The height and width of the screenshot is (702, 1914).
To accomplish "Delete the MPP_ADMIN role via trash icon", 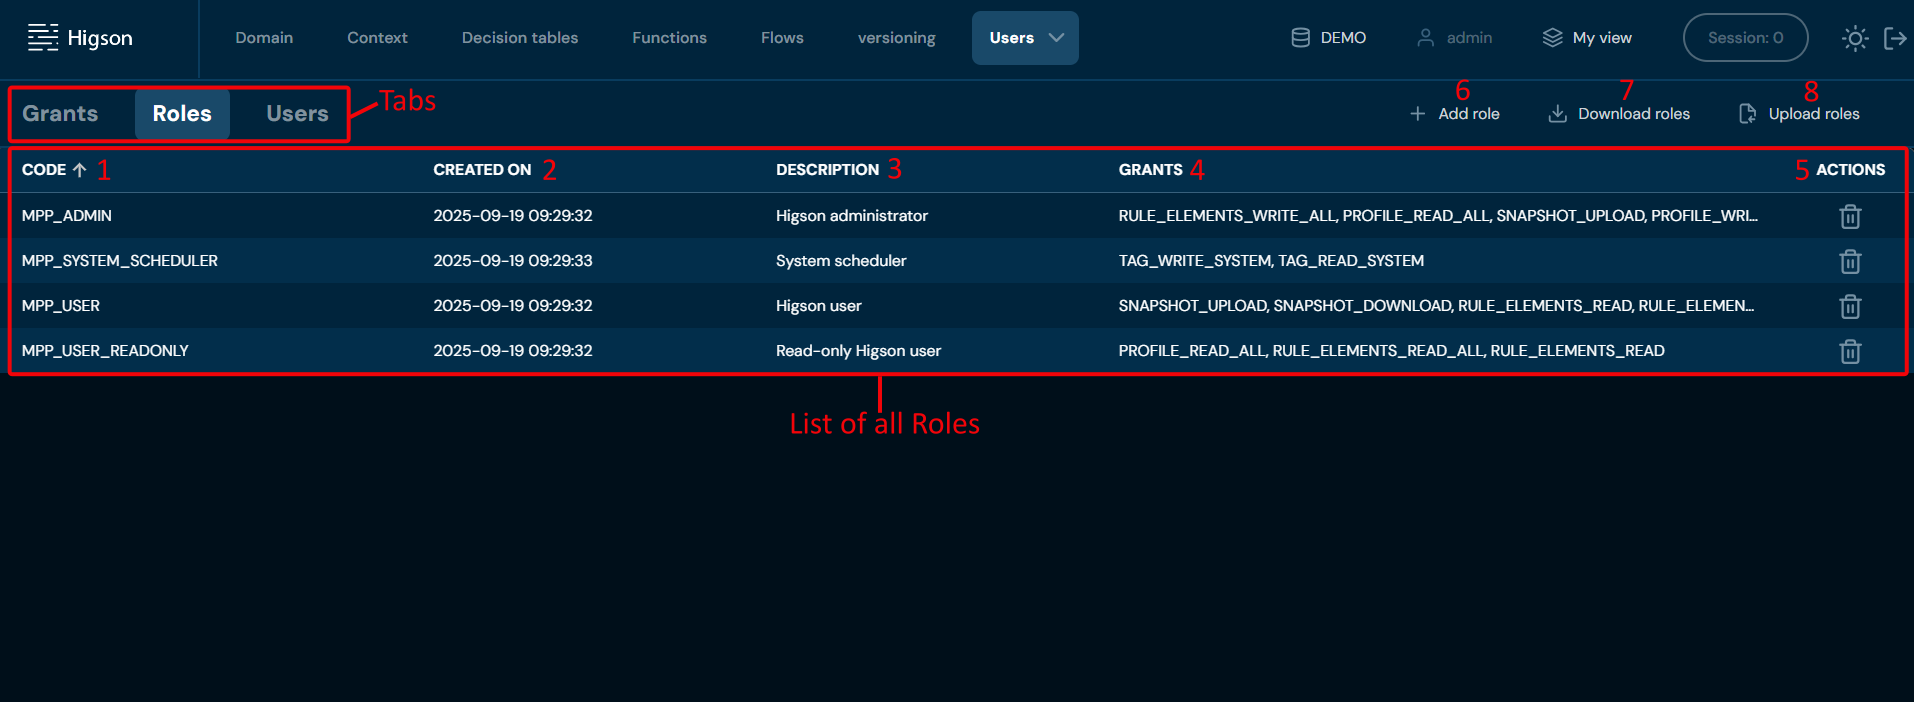I will click(x=1849, y=216).
